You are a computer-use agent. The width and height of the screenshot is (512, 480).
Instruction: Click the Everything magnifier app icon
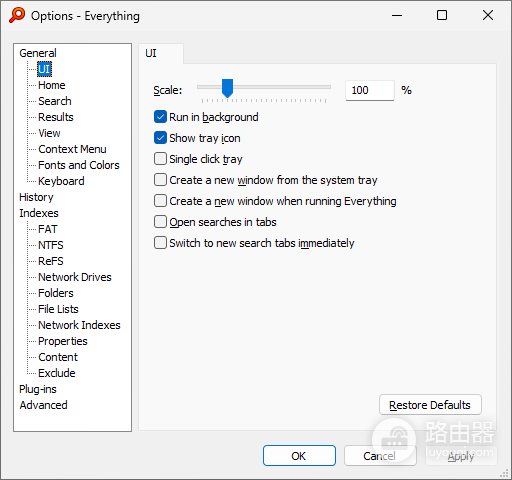click(x=17, y=15)
